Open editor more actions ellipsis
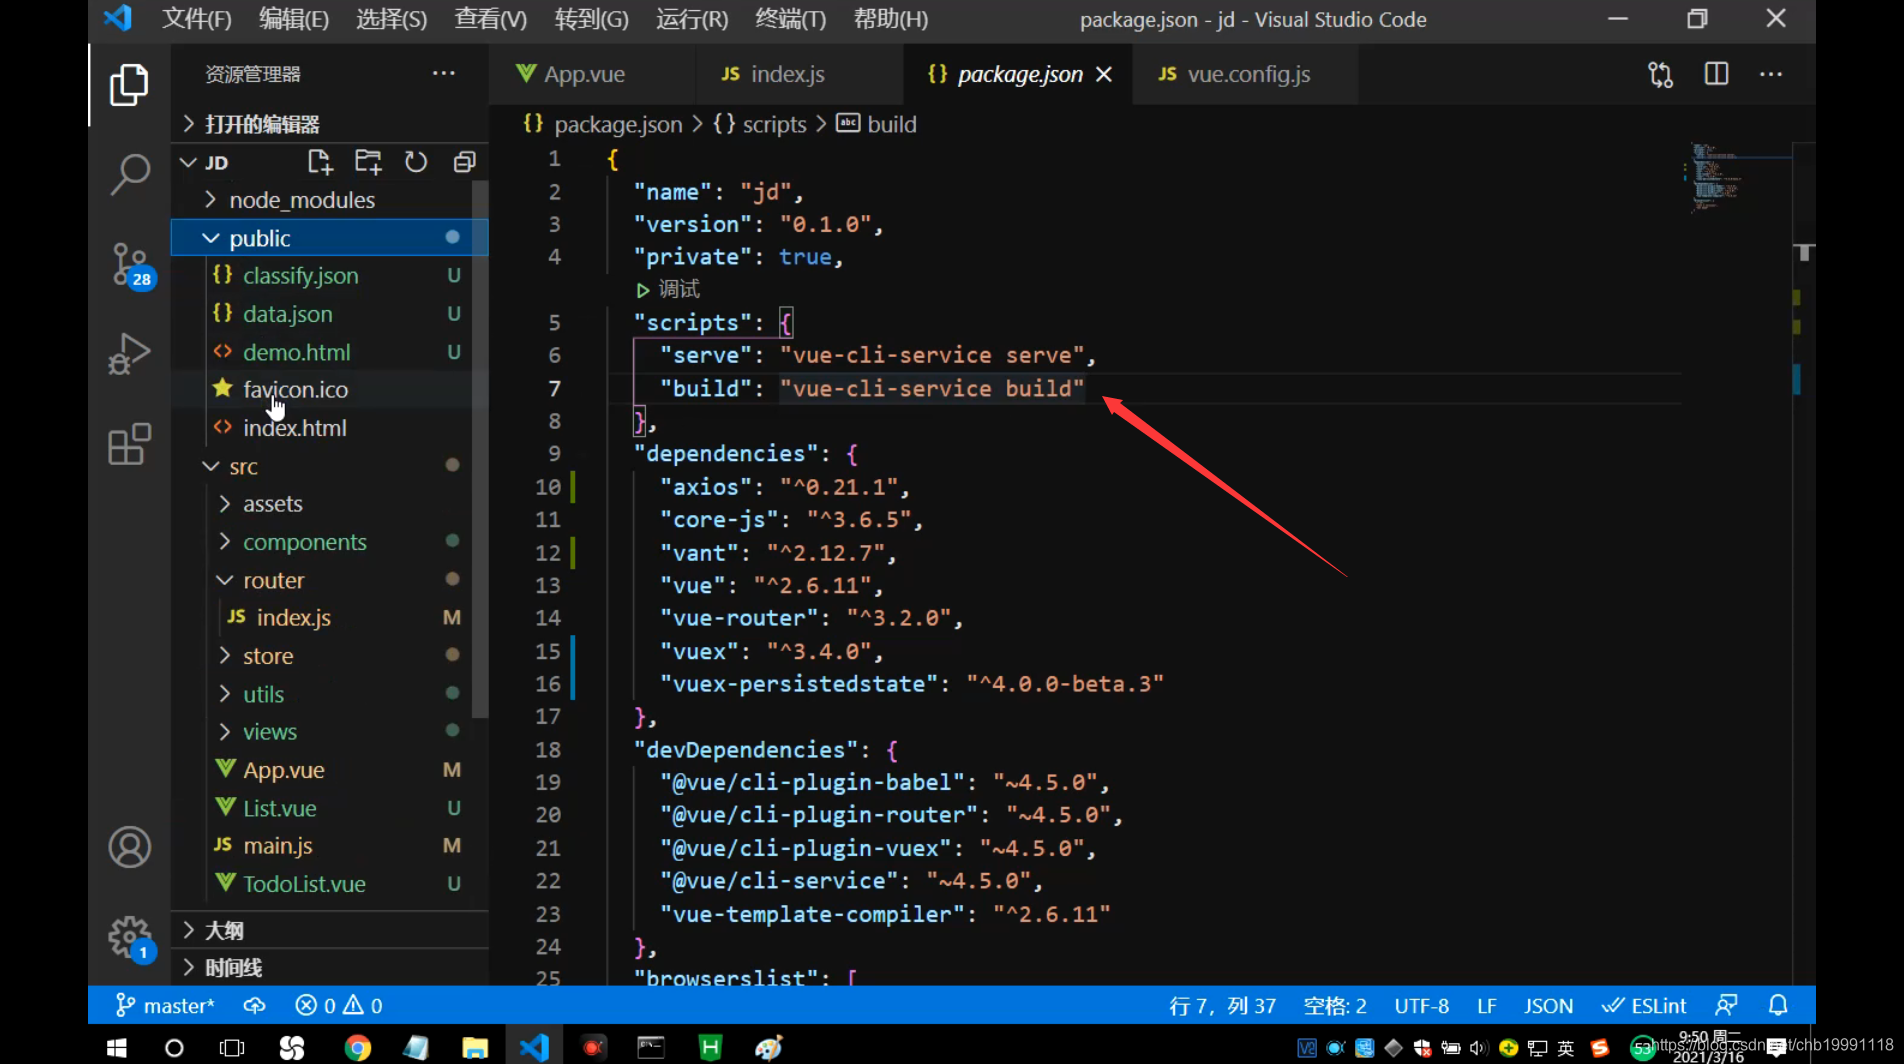This screenshot has height=1064, width=1904. [1771, 74]
